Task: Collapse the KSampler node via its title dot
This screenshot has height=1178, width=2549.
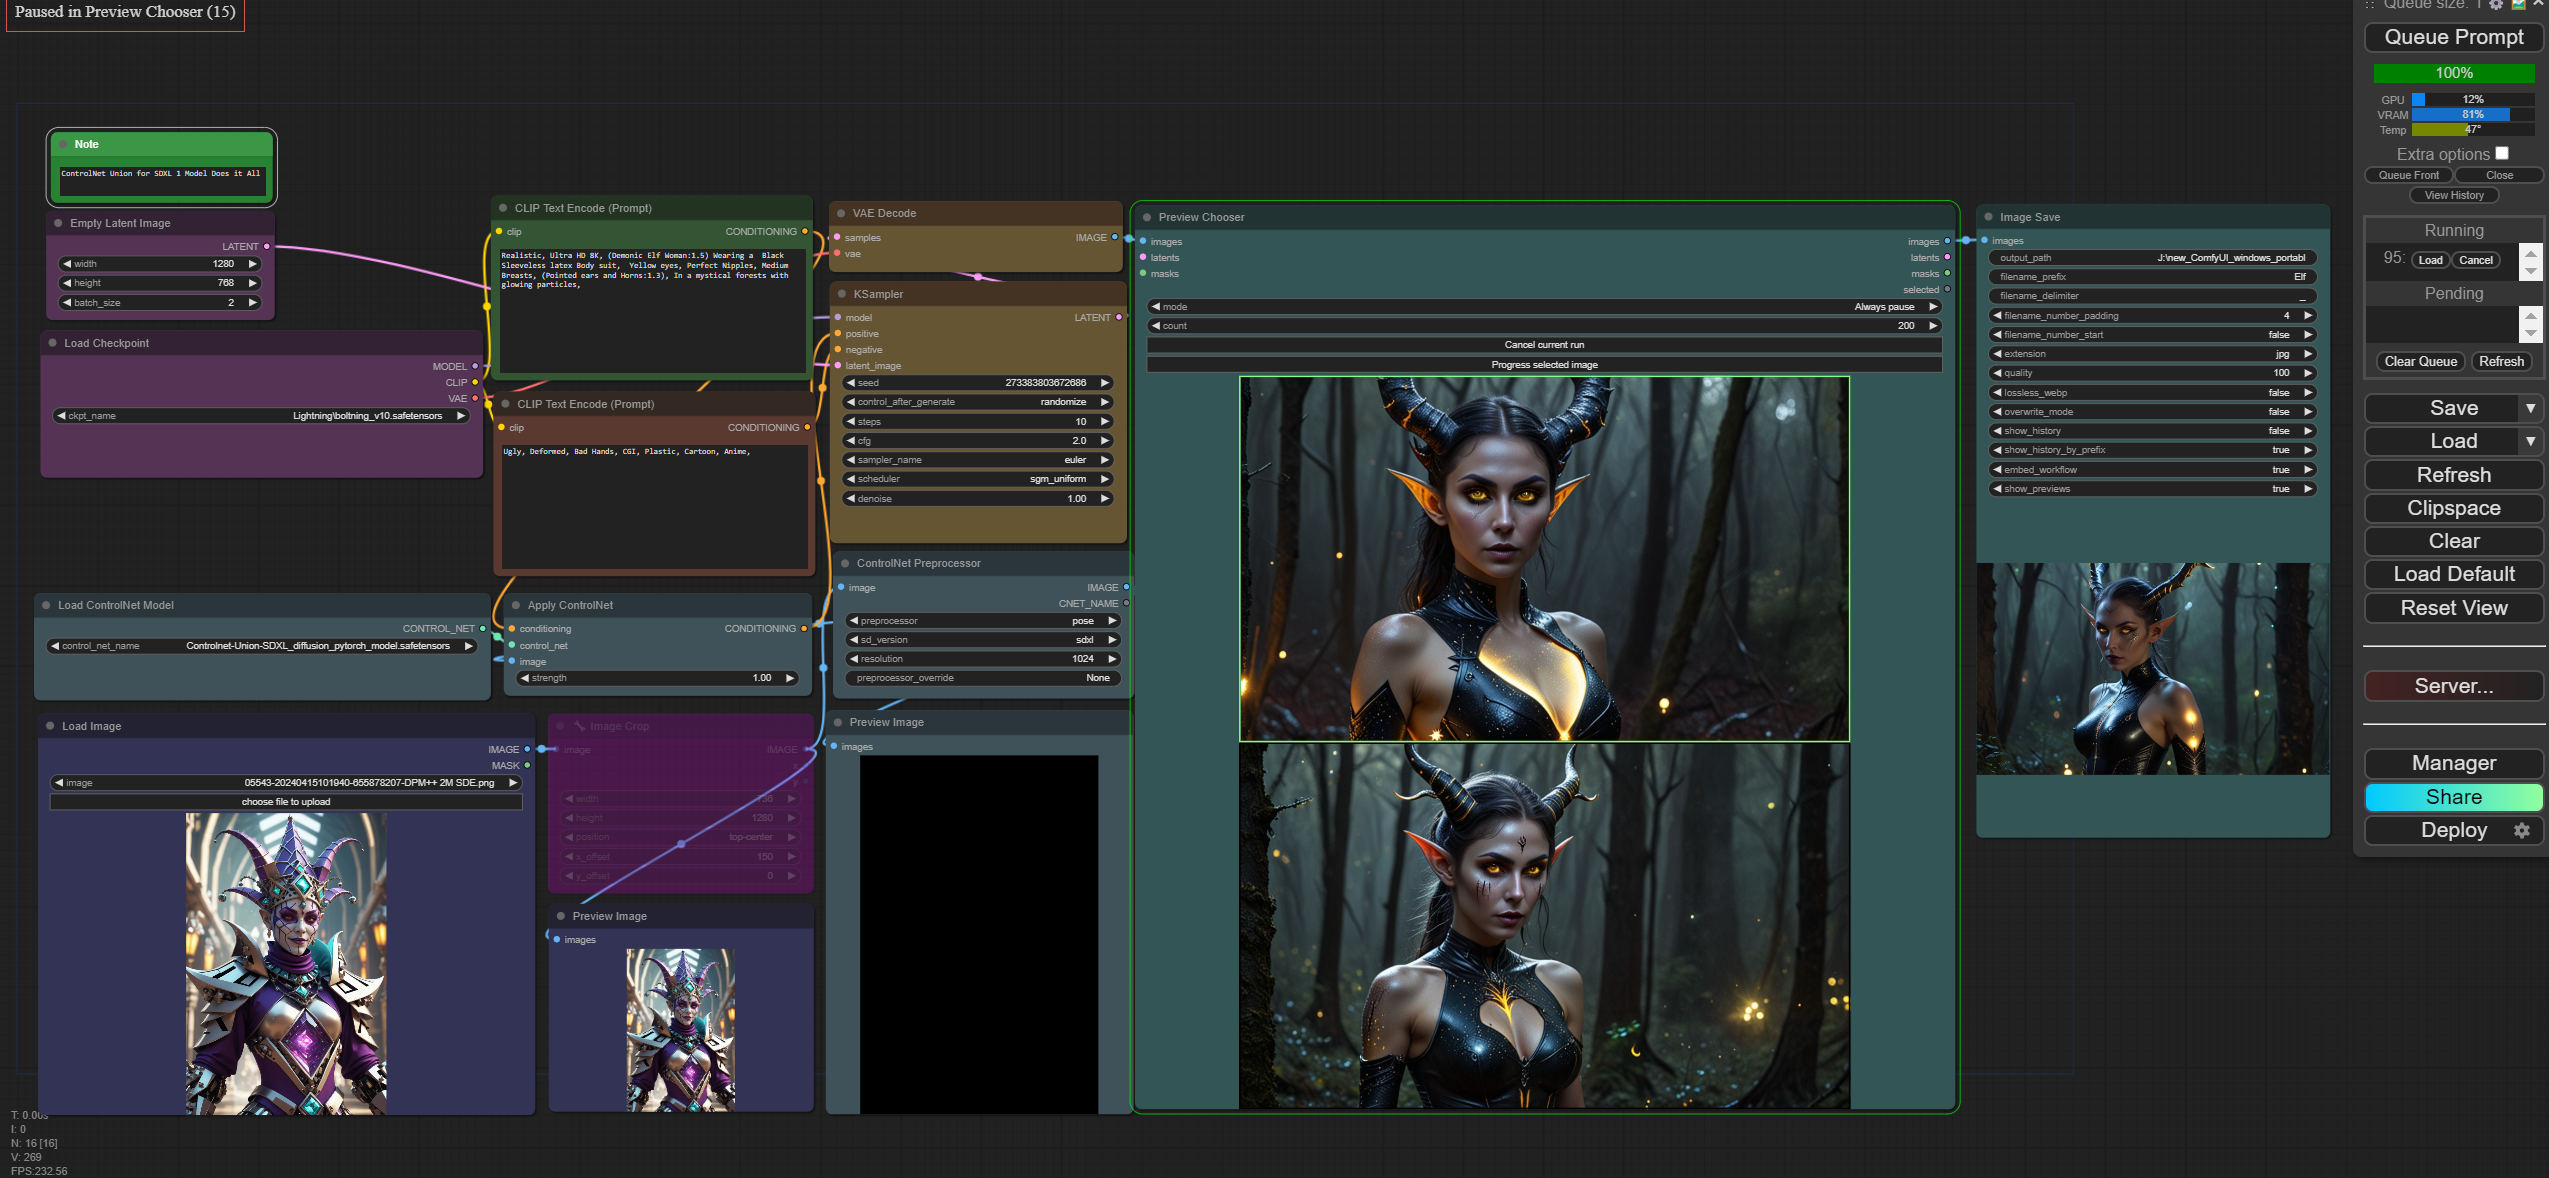Action: tap(841, 294)
